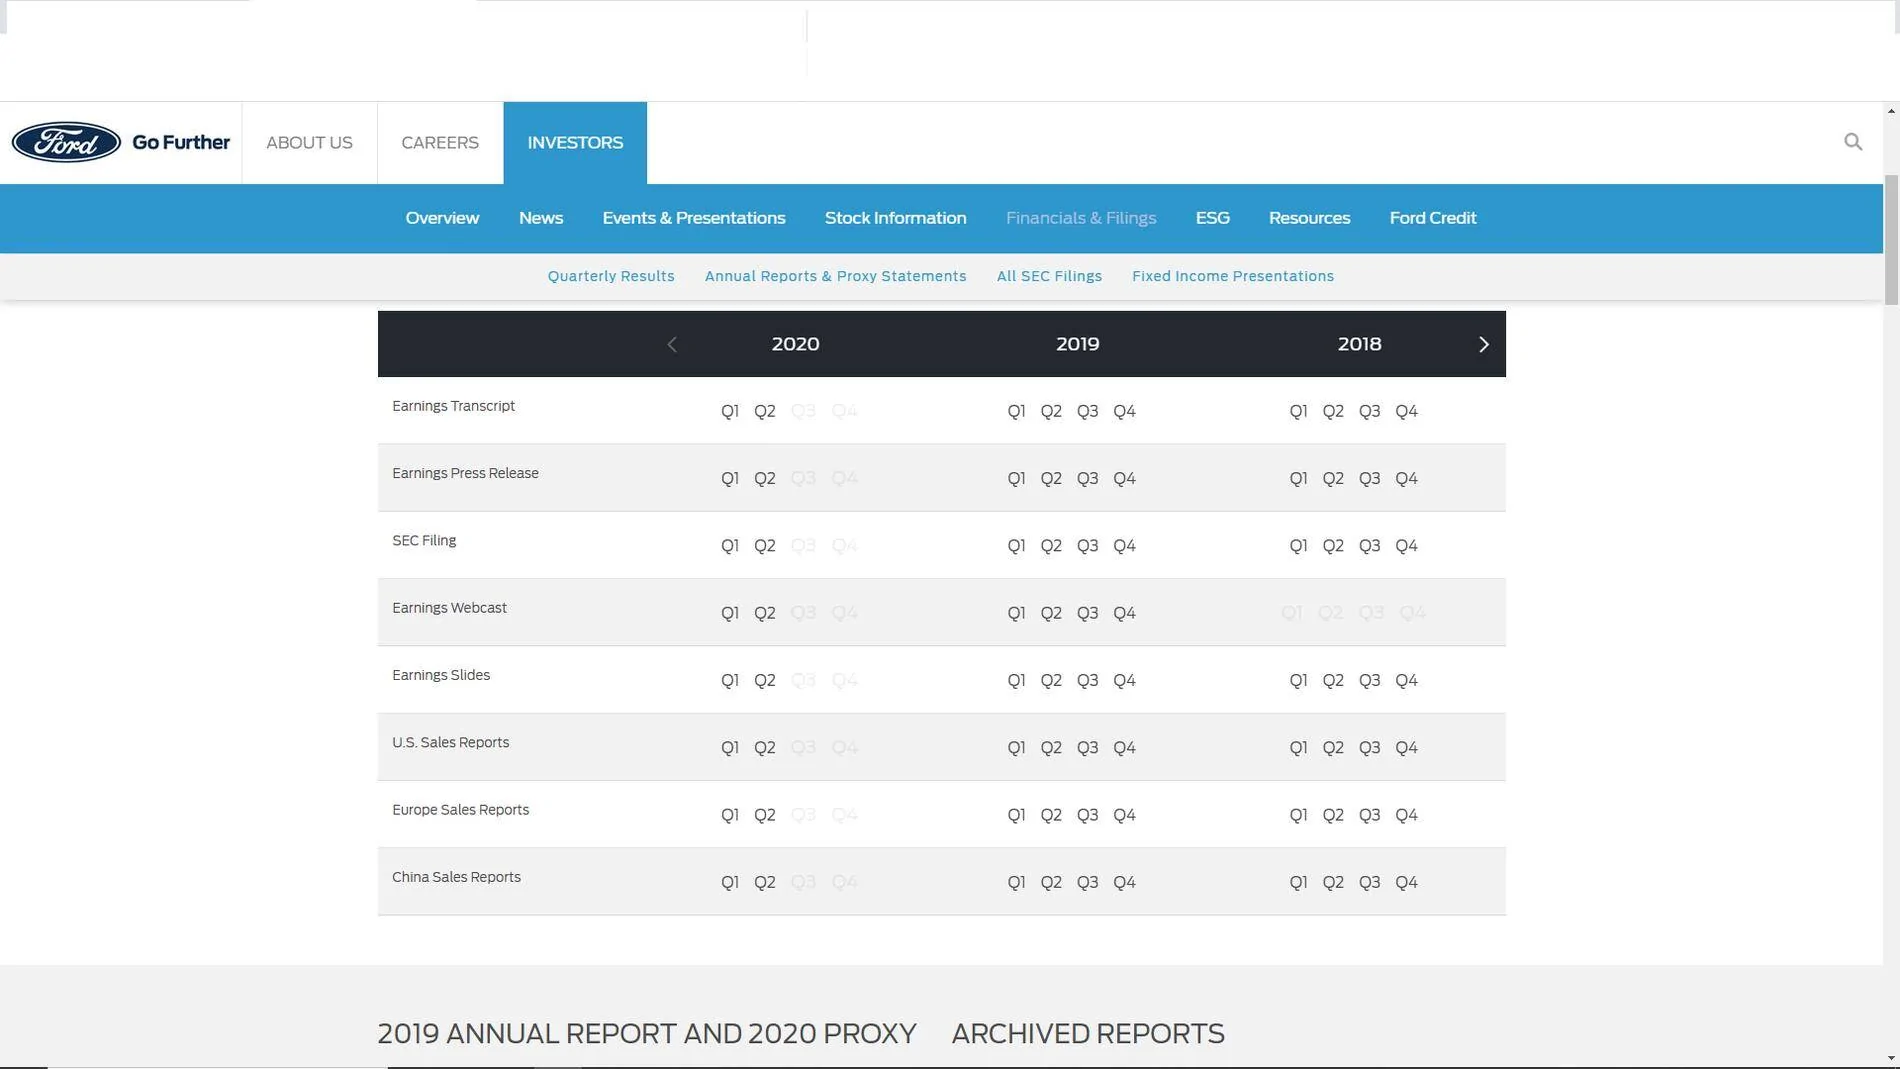The image size is (1900, 1069).
Task: Open 2019 Q1 Europe Sales Reports
Action: coord(1016,815)
